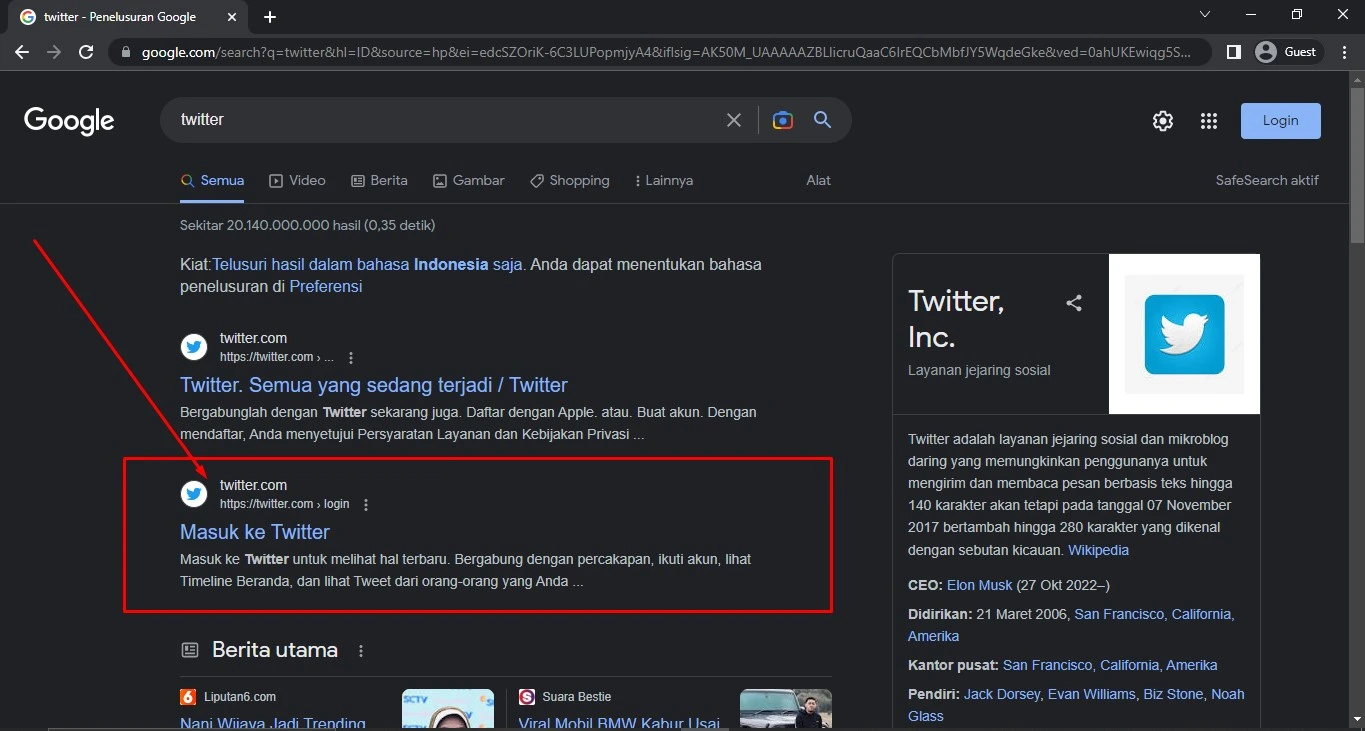Click the browser back arrow
The image size is (1365, 731).
(x=22, y=52)
